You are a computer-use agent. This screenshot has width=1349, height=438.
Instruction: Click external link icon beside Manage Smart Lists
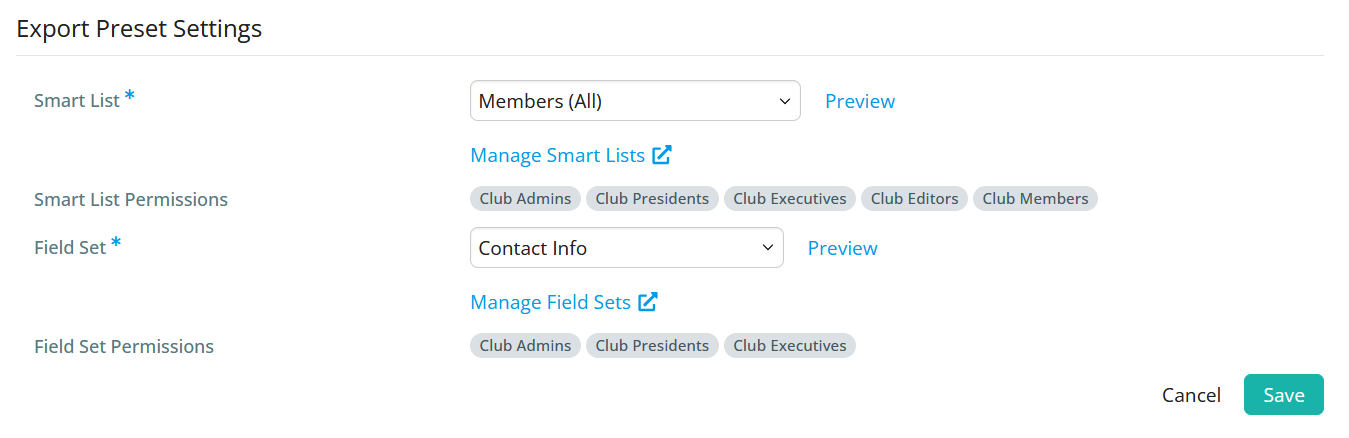(662, 155)
